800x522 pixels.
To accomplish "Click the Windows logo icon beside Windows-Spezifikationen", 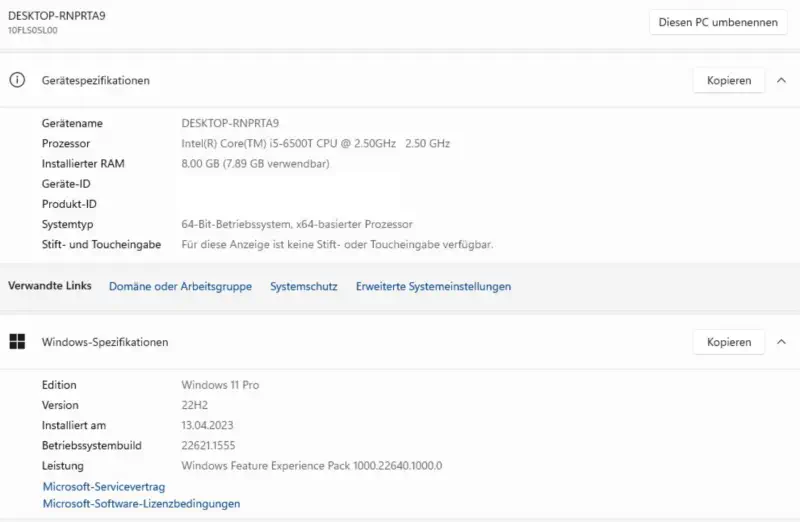I will 17,342.
